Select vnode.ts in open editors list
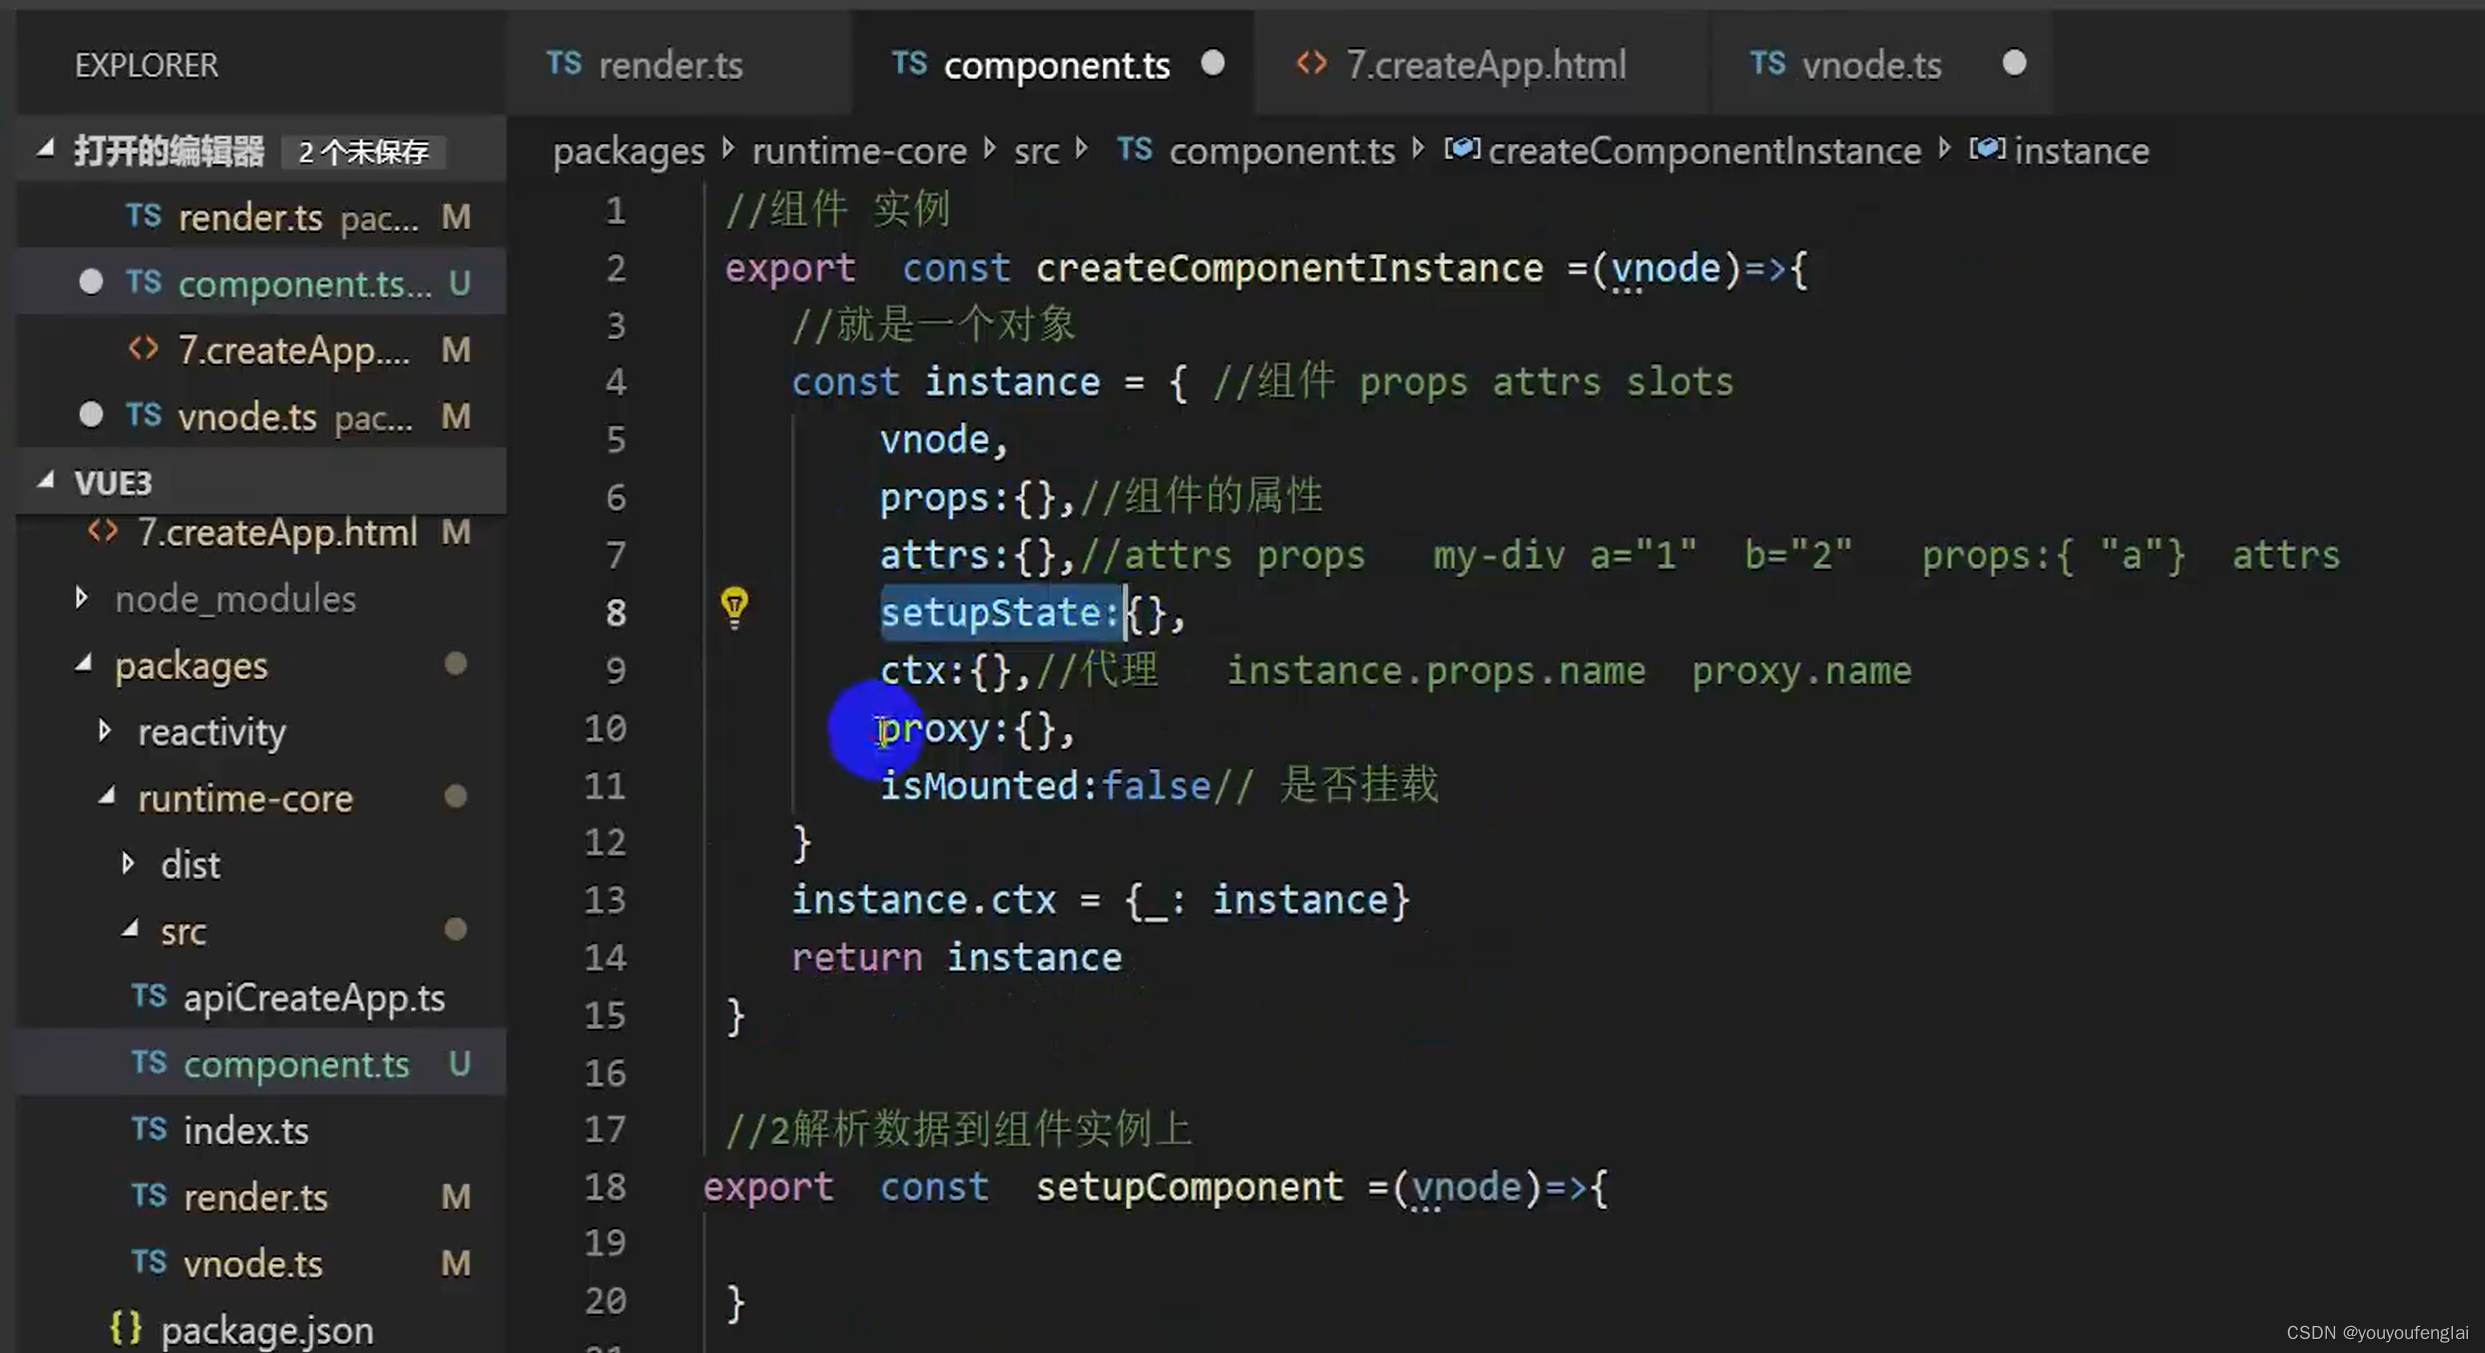 pyautogui.click(x=262, y=416)
